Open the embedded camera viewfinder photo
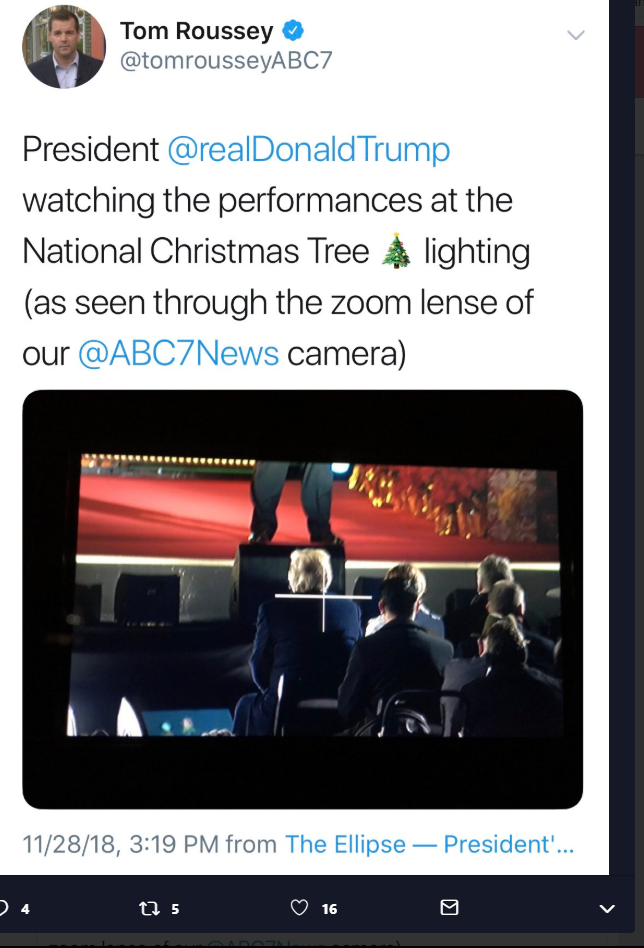The image size is (644, 948). [302, 598]
